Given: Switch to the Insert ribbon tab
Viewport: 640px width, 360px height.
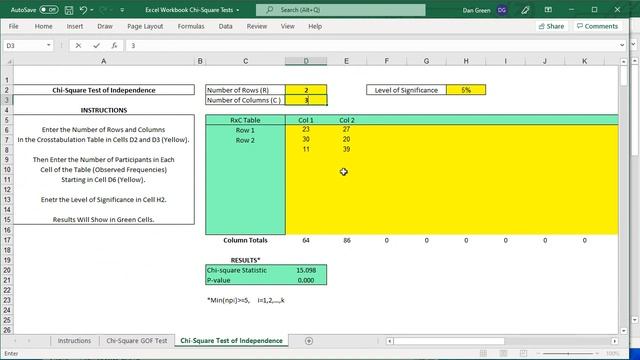Looking at the screenshot, I should [x=75, y=26].
